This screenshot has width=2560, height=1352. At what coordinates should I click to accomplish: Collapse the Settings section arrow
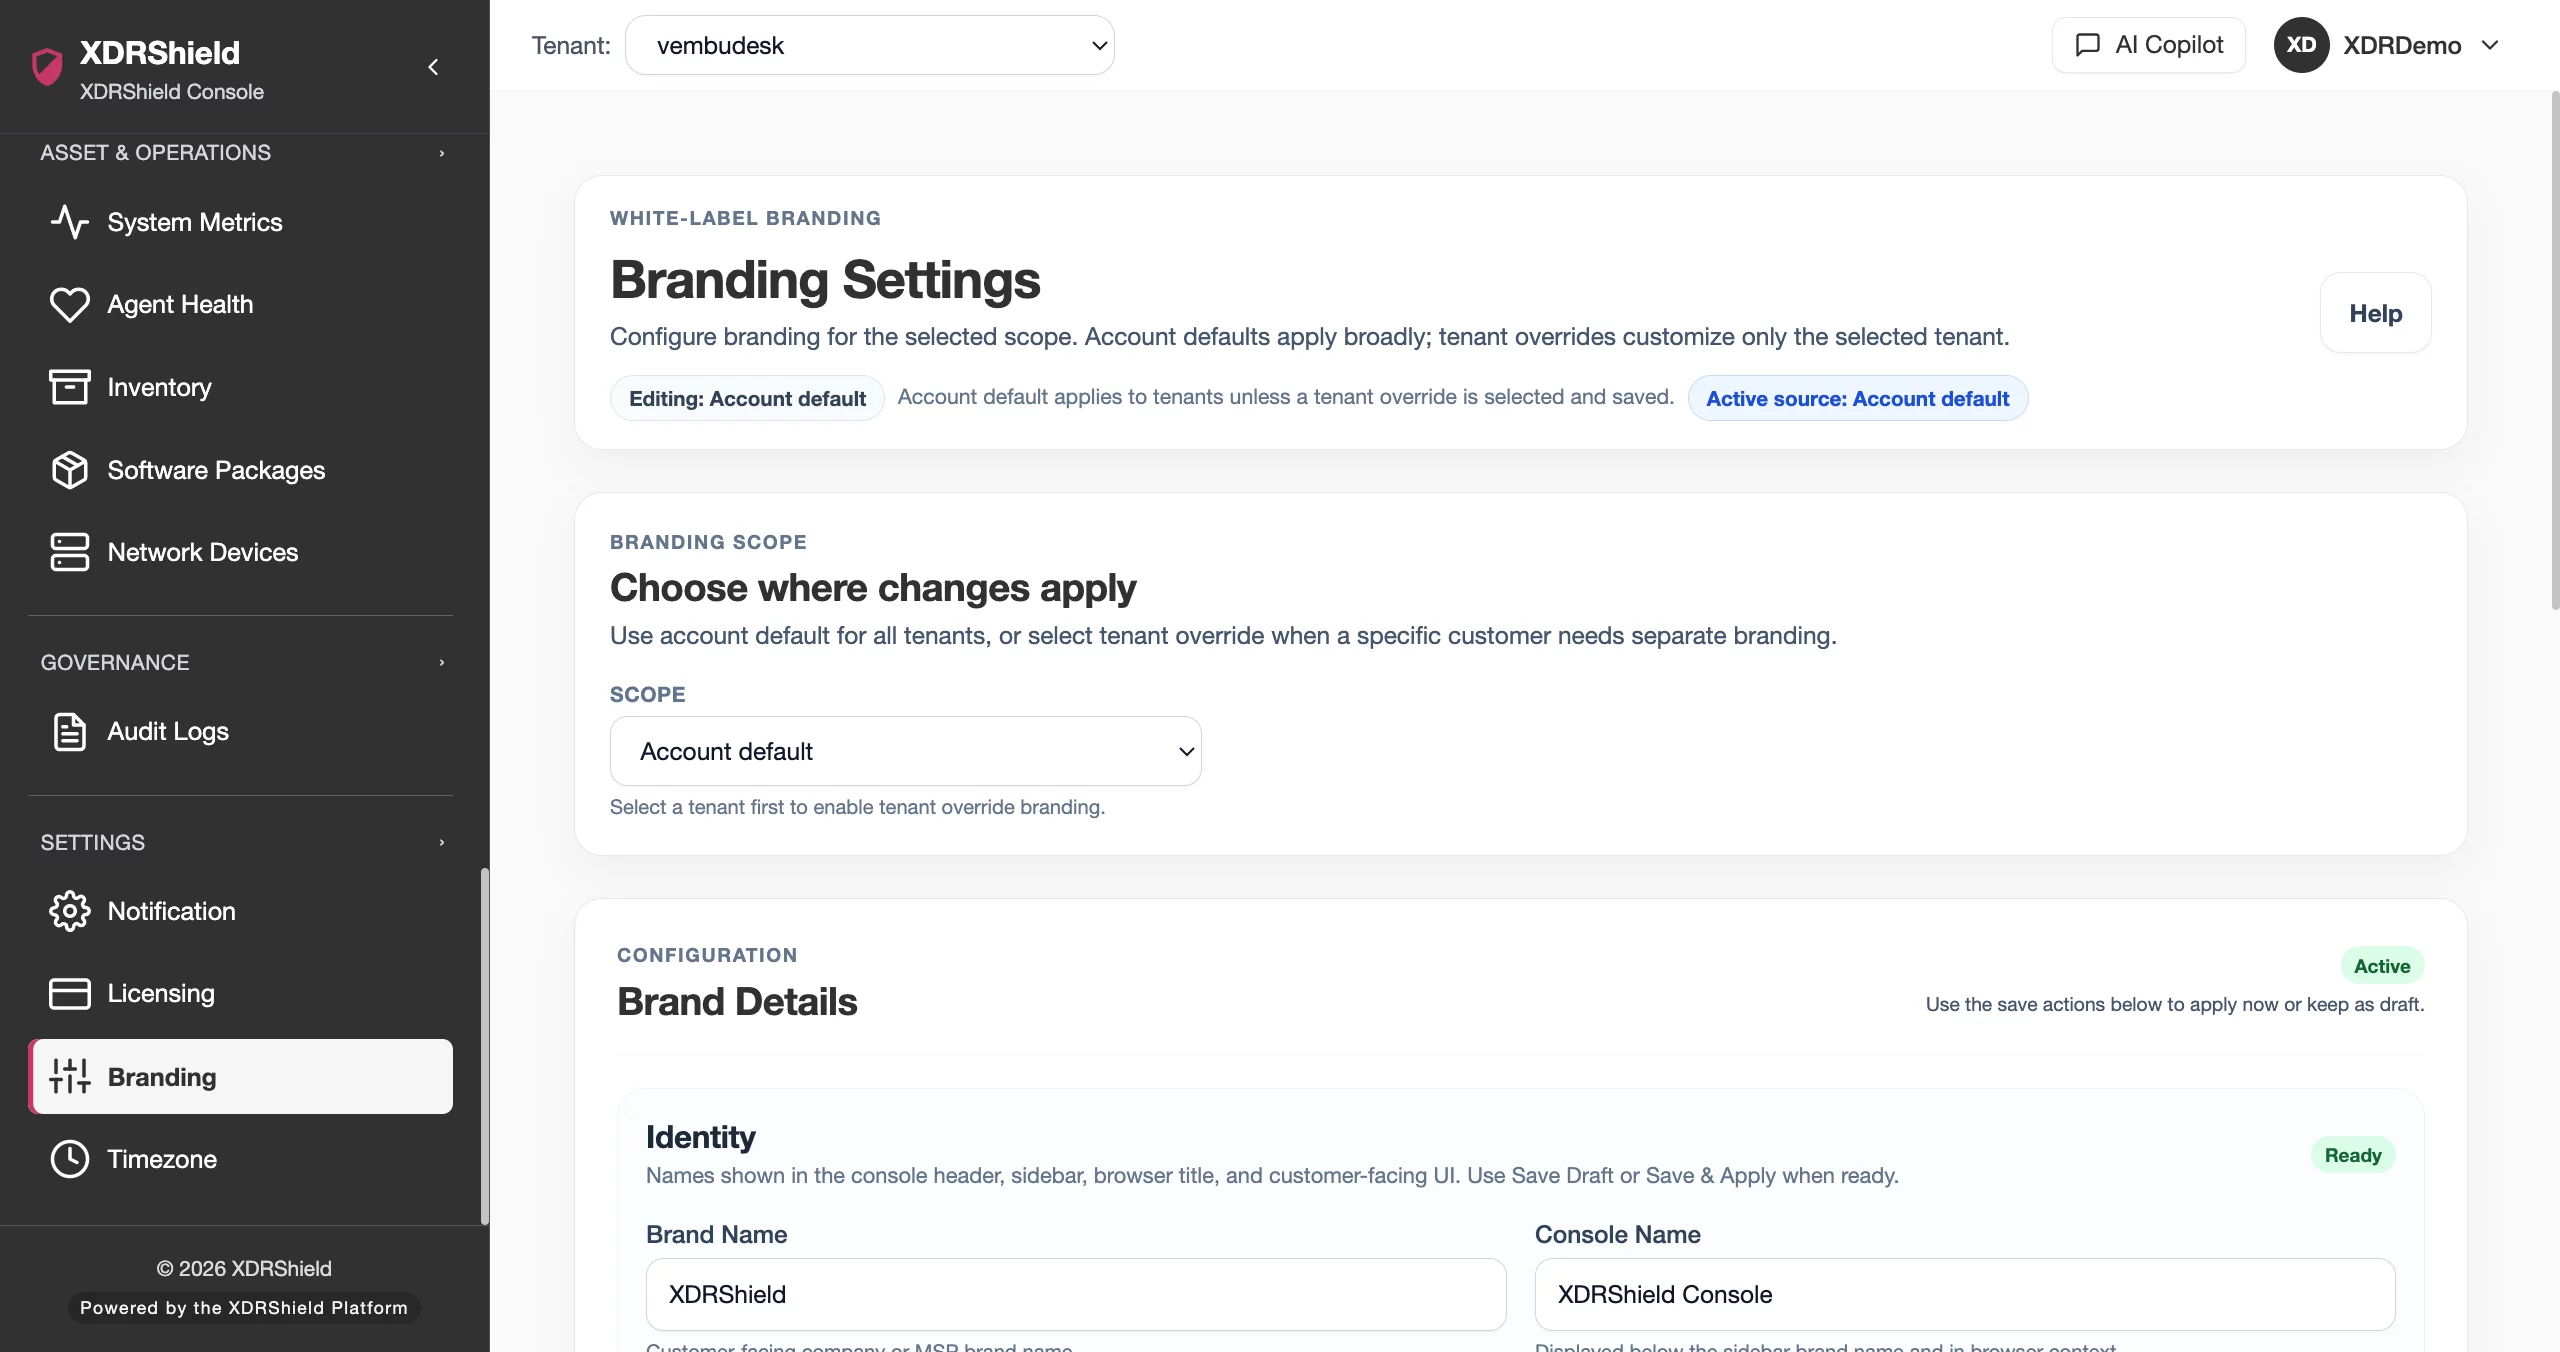(442, 843)
